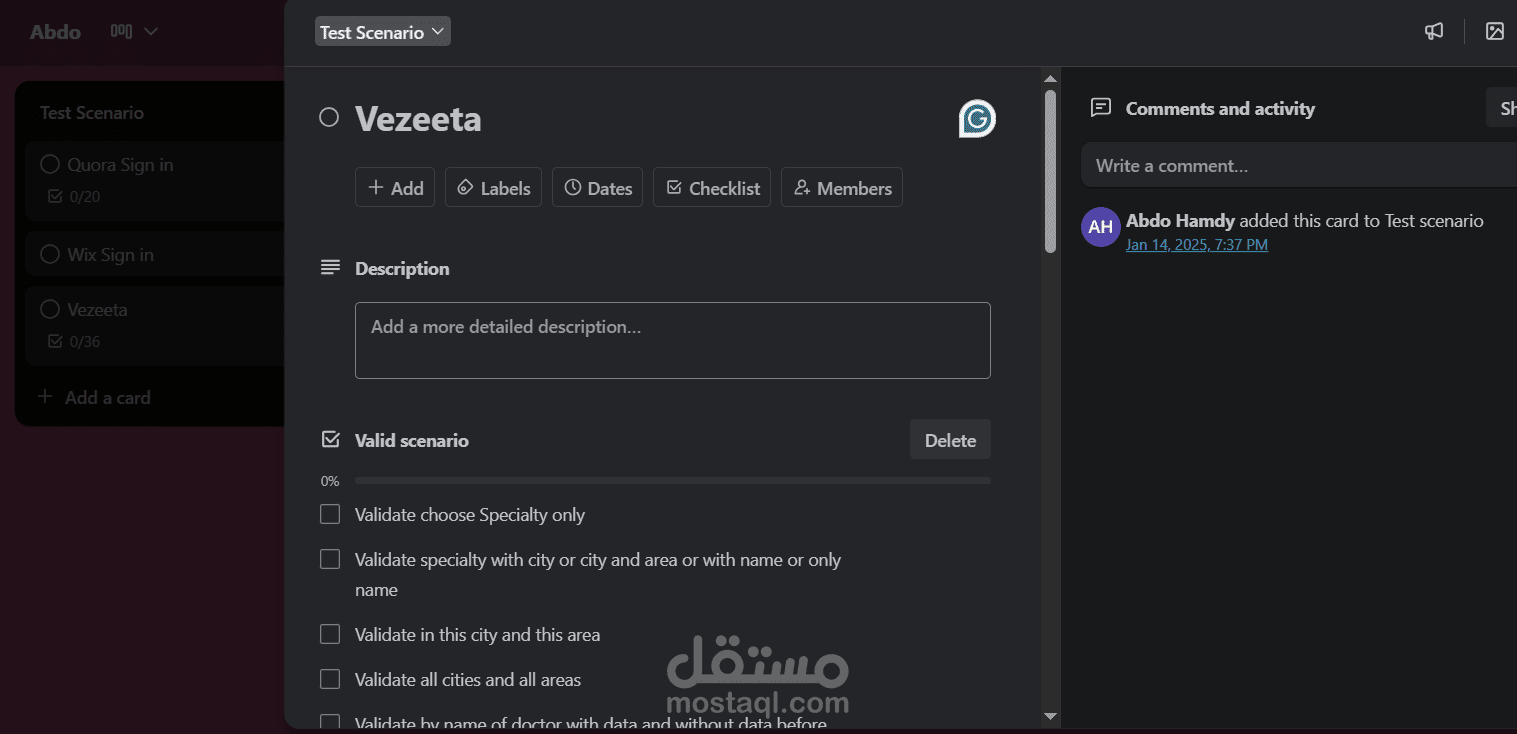Click the description text box
The image size is (1517, 734).
[673, 340]
